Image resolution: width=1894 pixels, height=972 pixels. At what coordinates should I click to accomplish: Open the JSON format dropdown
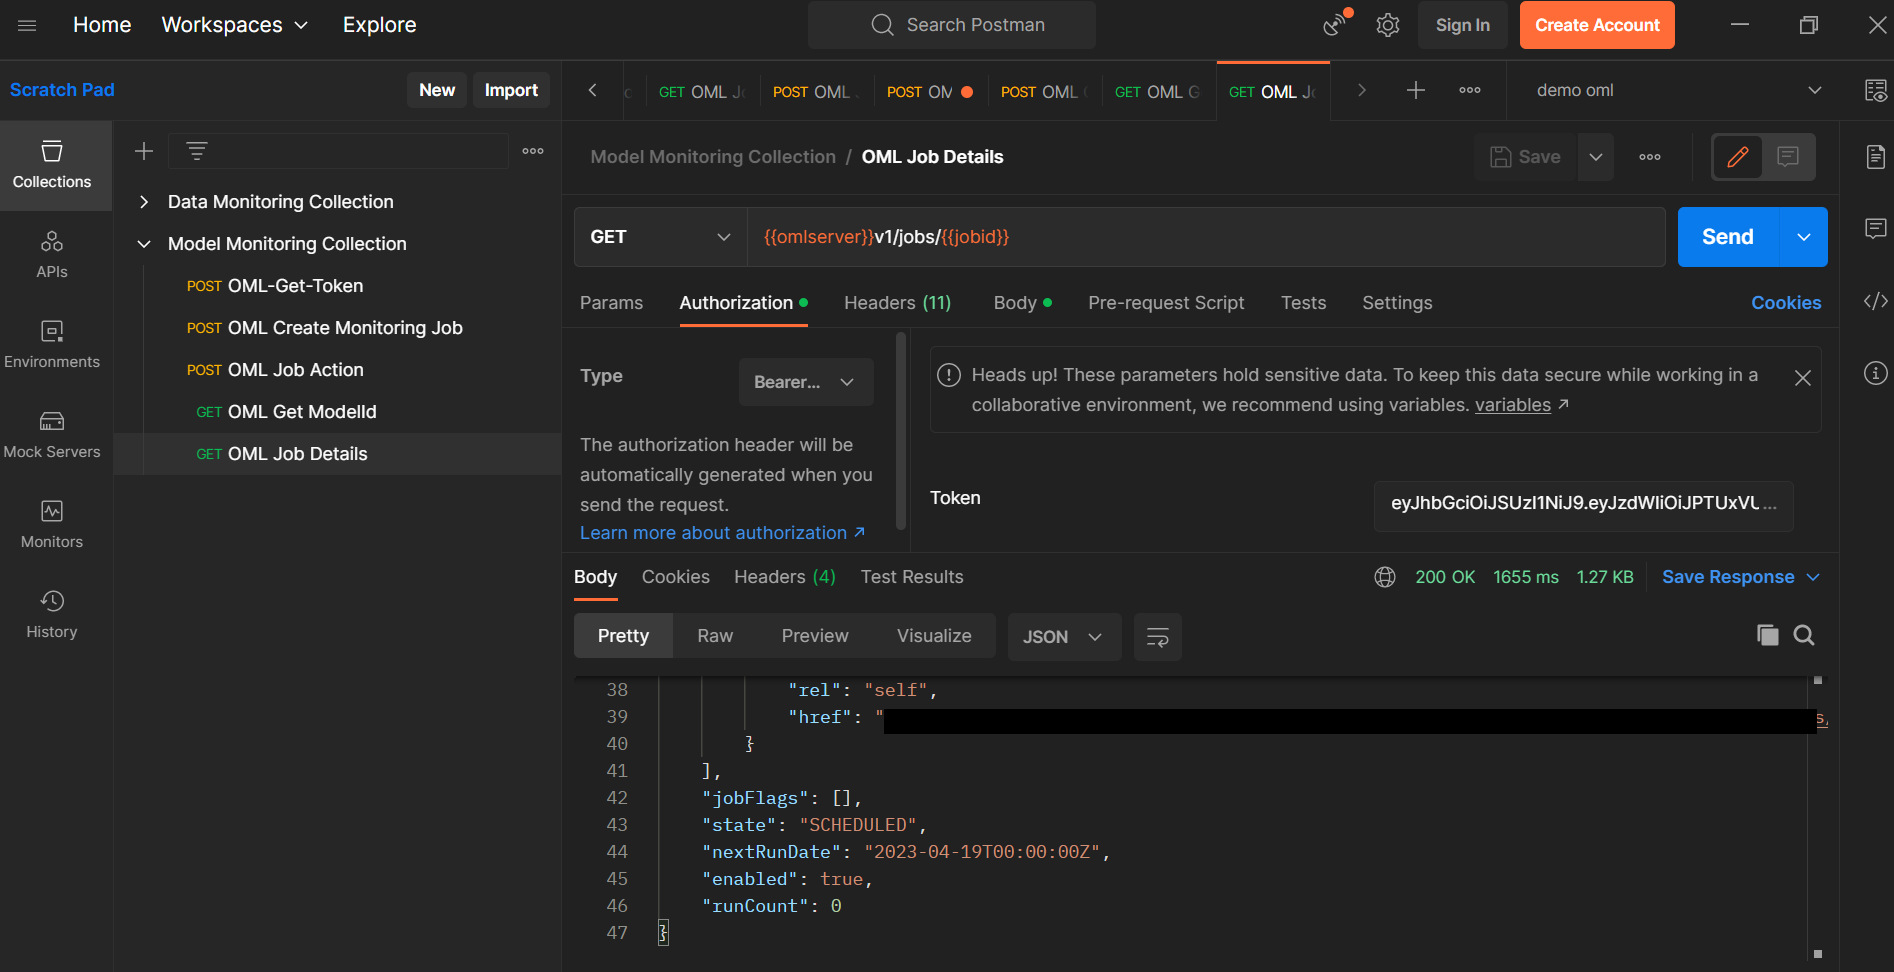tap(1062, 637)
